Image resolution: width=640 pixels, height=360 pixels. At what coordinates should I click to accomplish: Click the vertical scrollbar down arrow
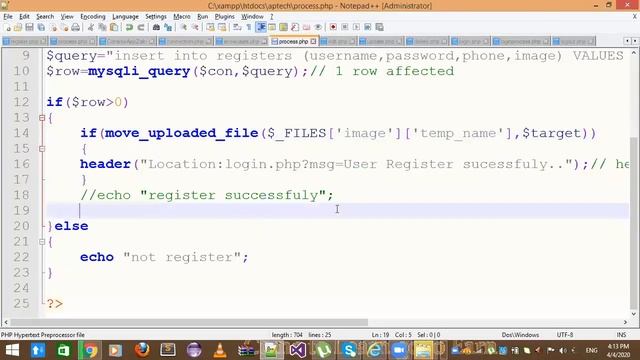coord(633,314)
